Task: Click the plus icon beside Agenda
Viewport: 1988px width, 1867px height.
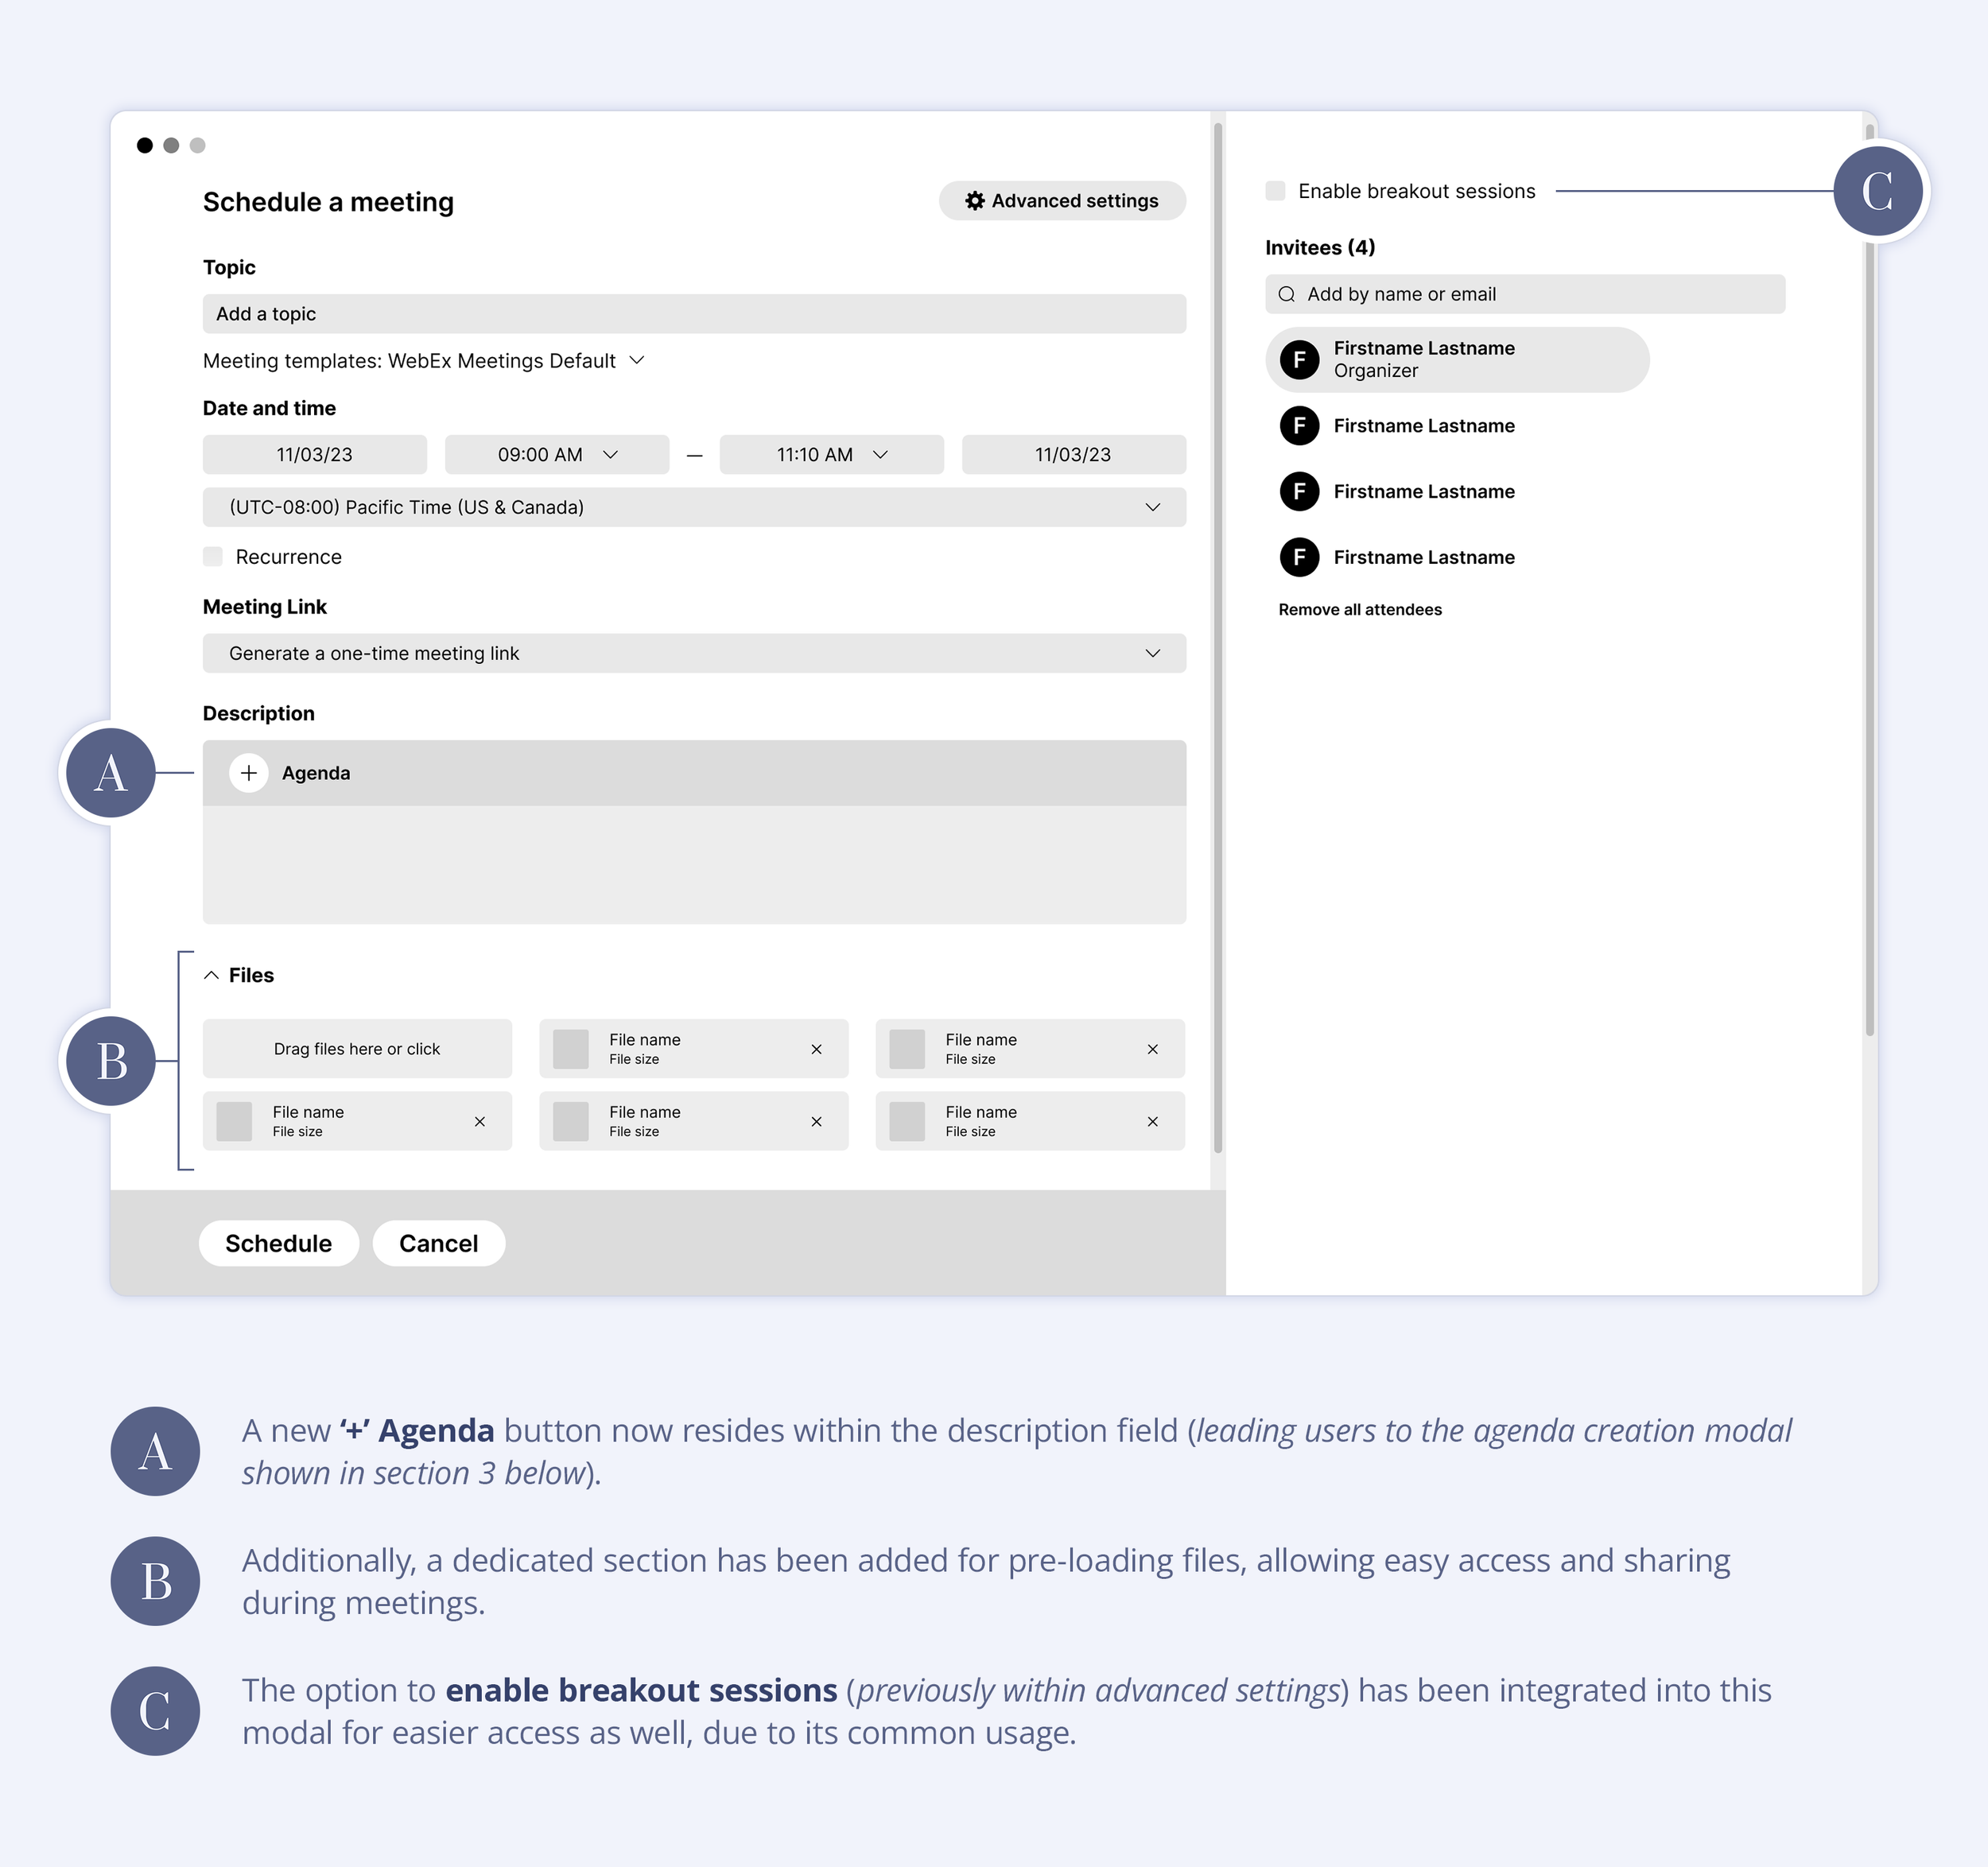Action: (248, 773)
